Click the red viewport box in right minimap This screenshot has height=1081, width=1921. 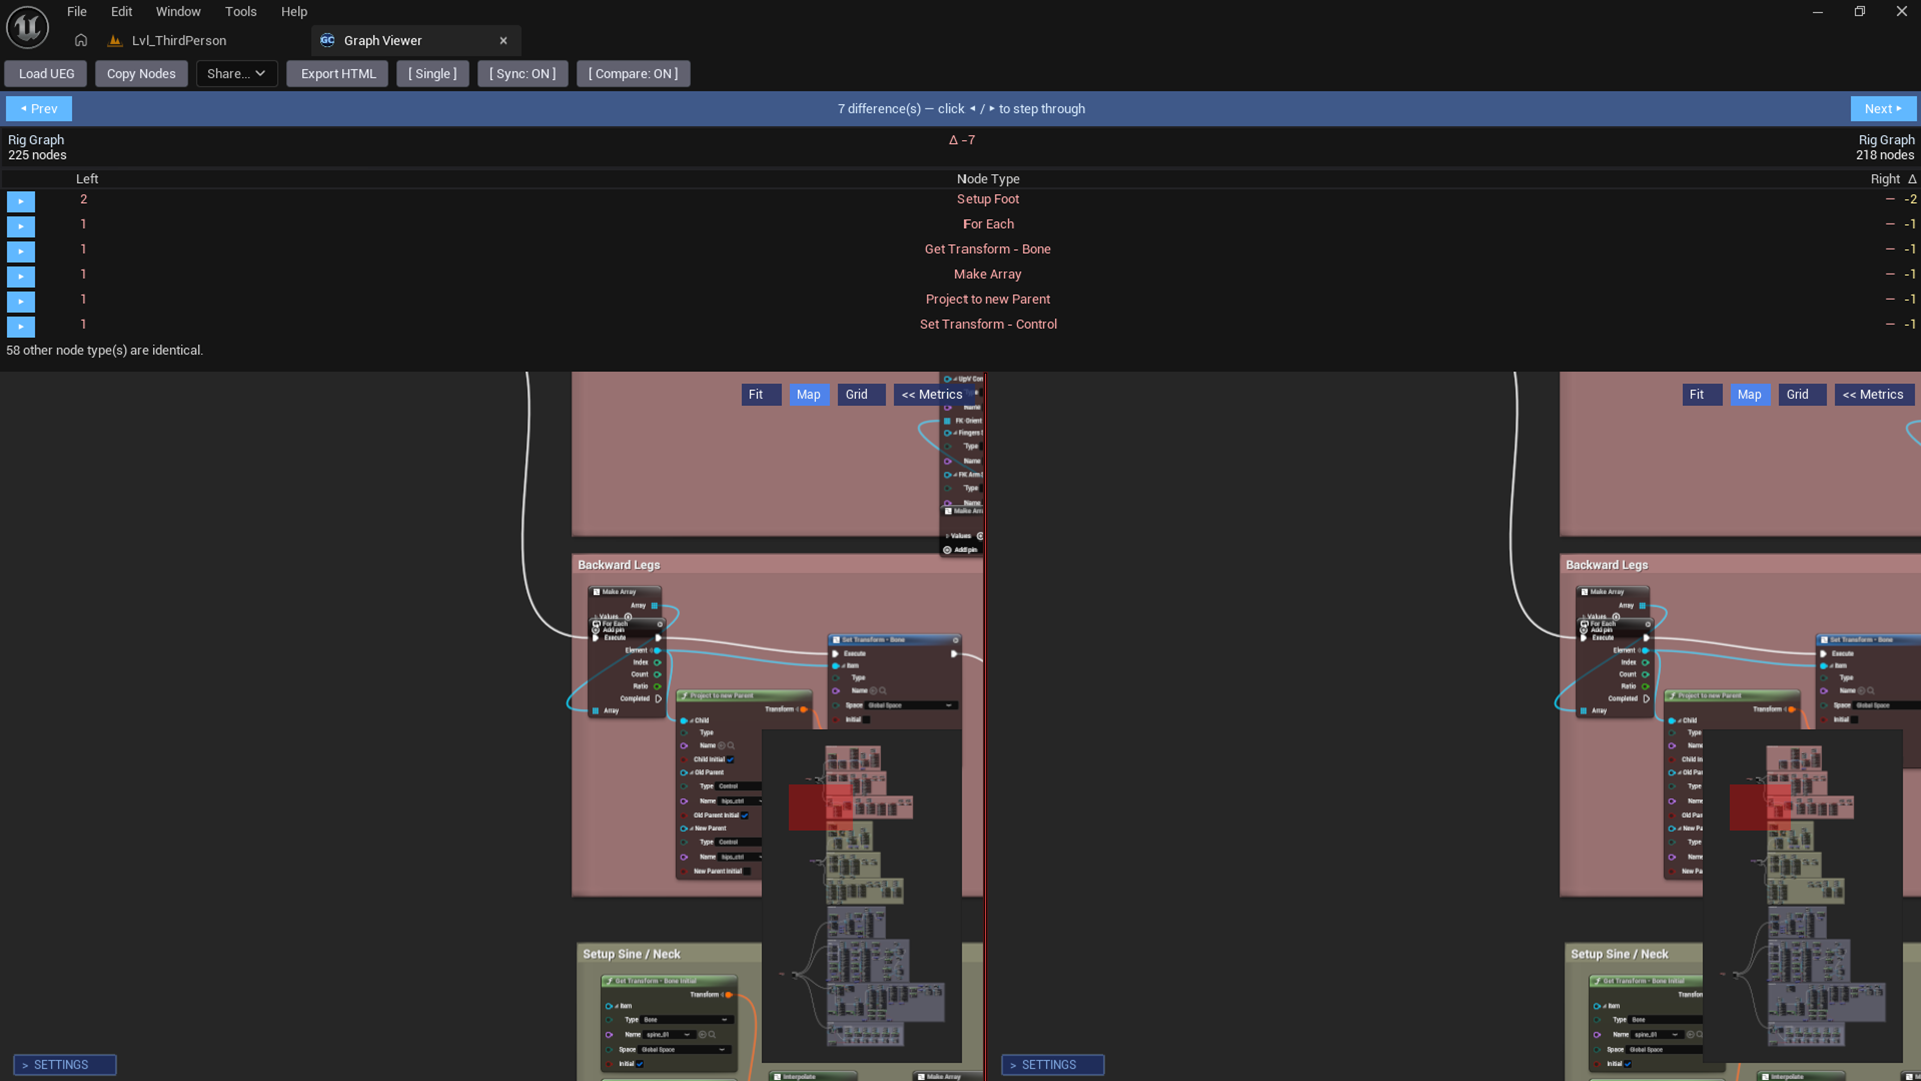(1761, 807)
